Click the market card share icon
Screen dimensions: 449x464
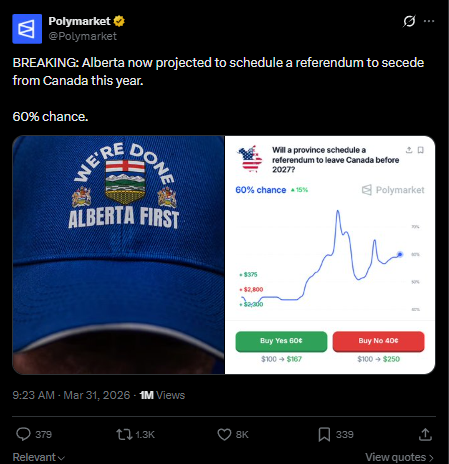pos(409,150)
